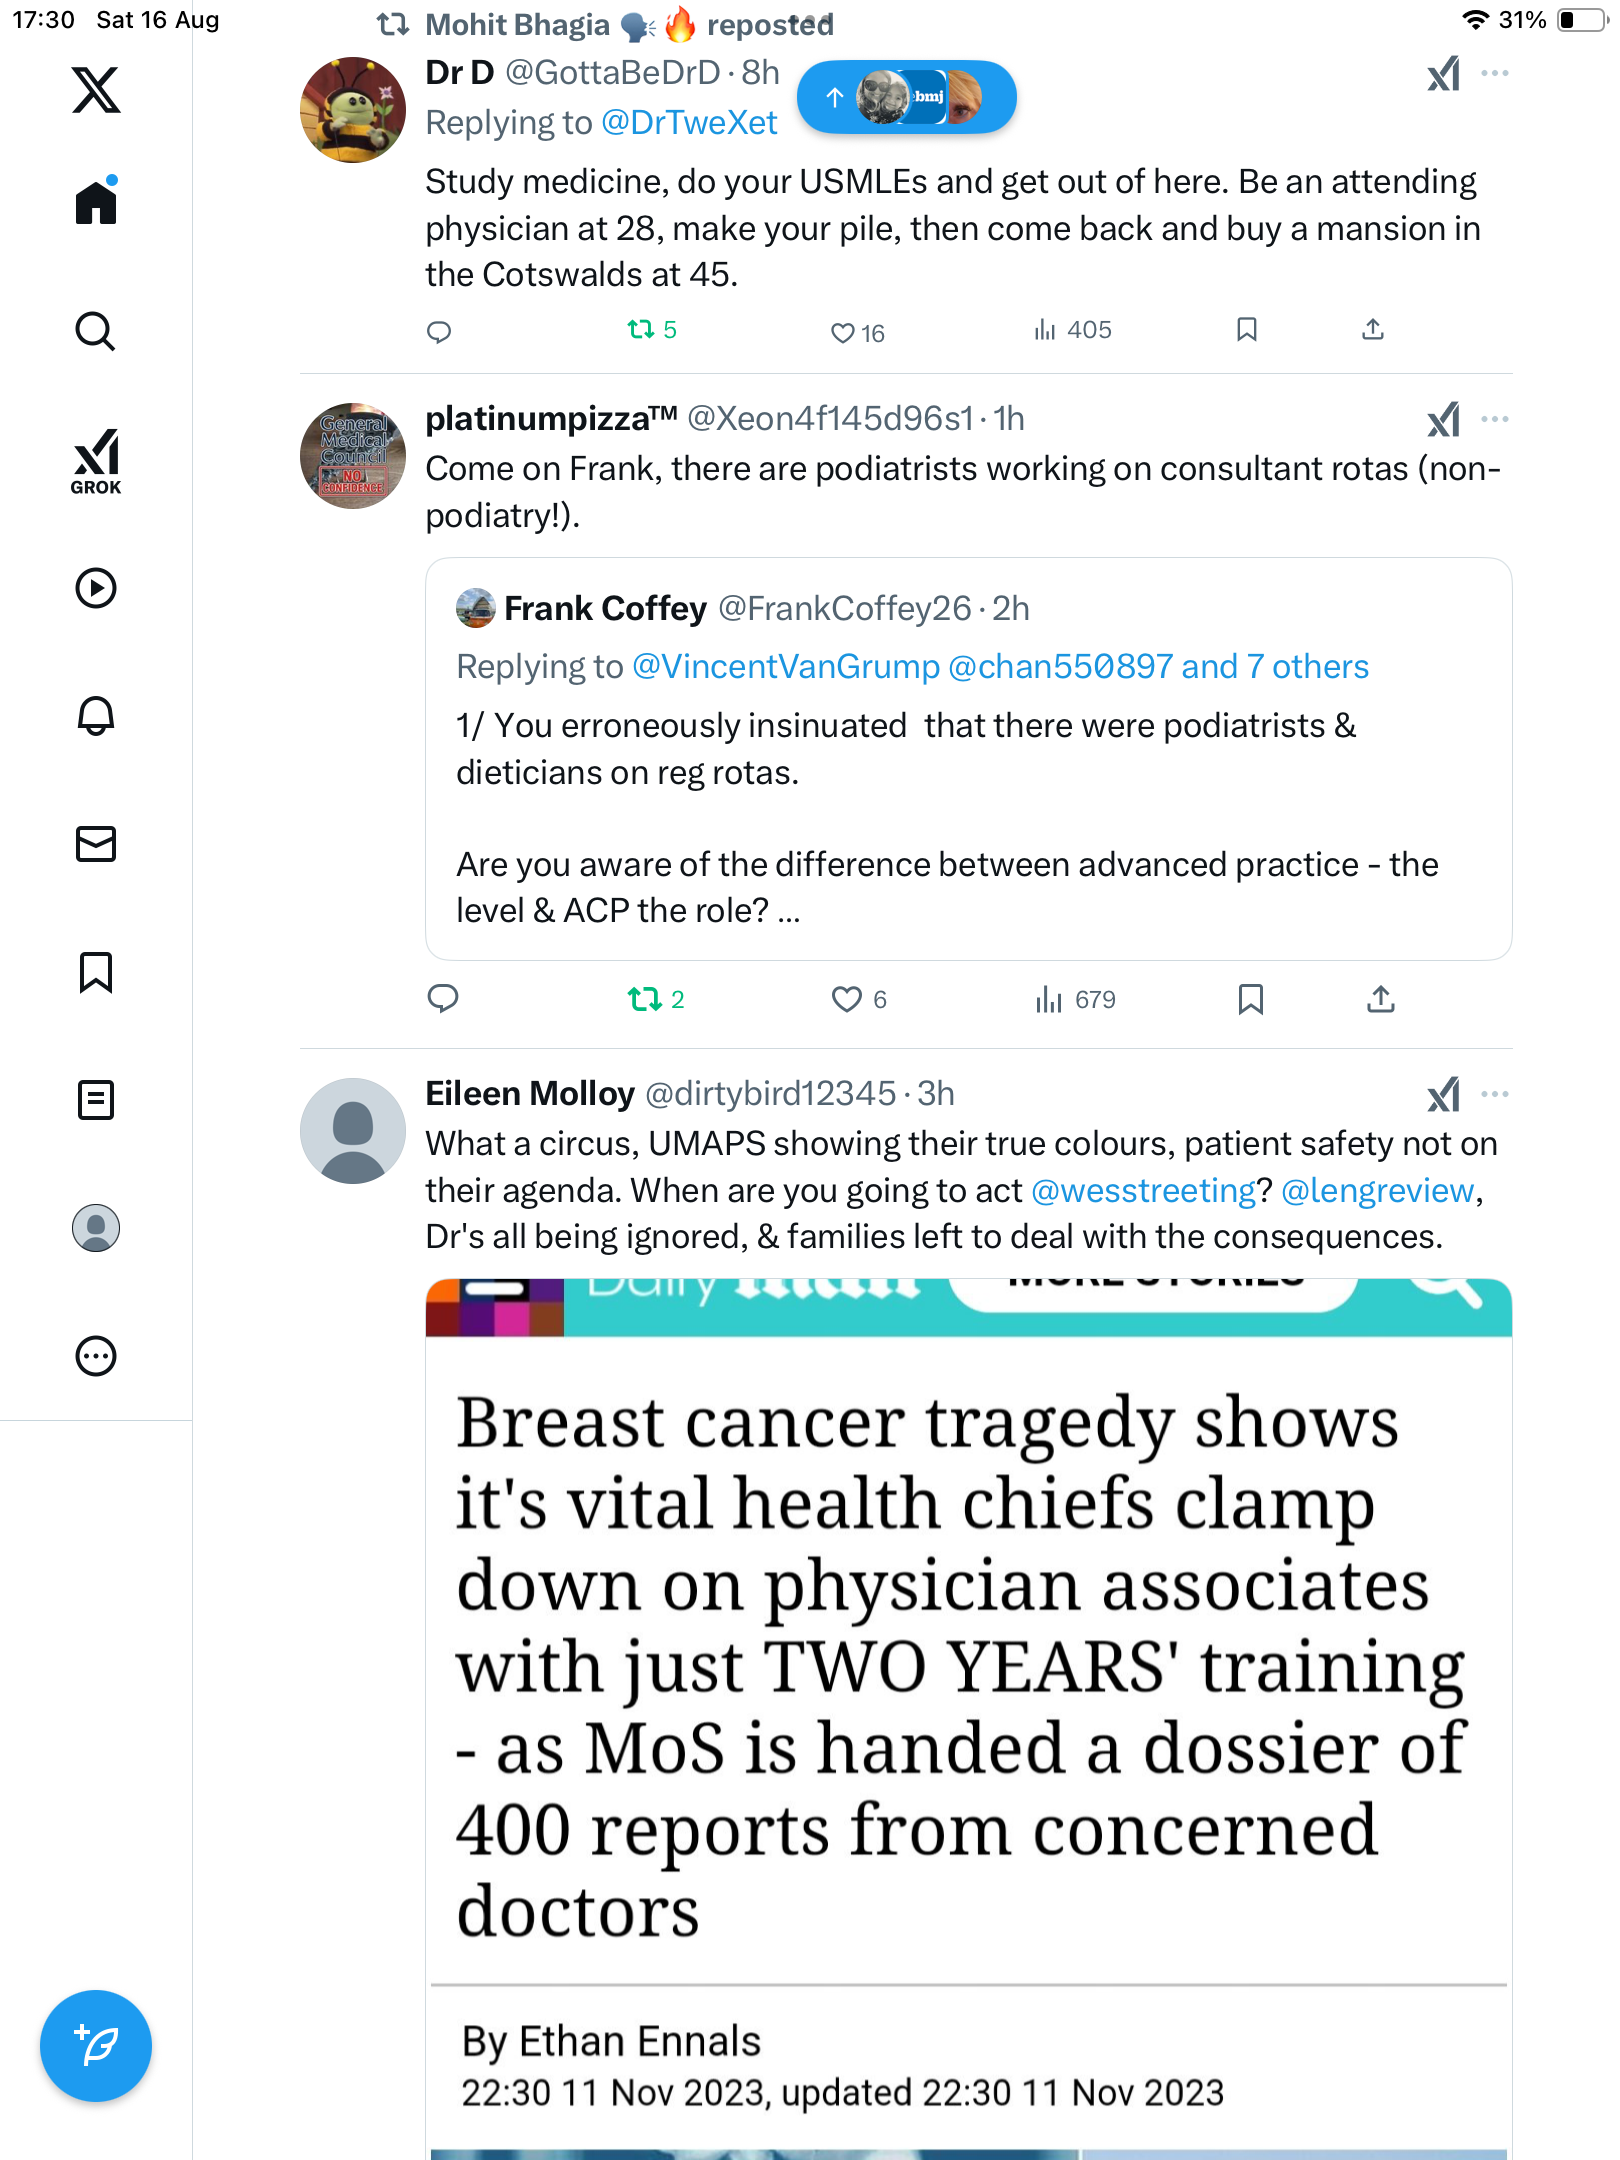Image resolution: width=1620 pixels, height=2160 pixels.
Task: Toggle repost on platinumpizza's post
Action: 644,999
